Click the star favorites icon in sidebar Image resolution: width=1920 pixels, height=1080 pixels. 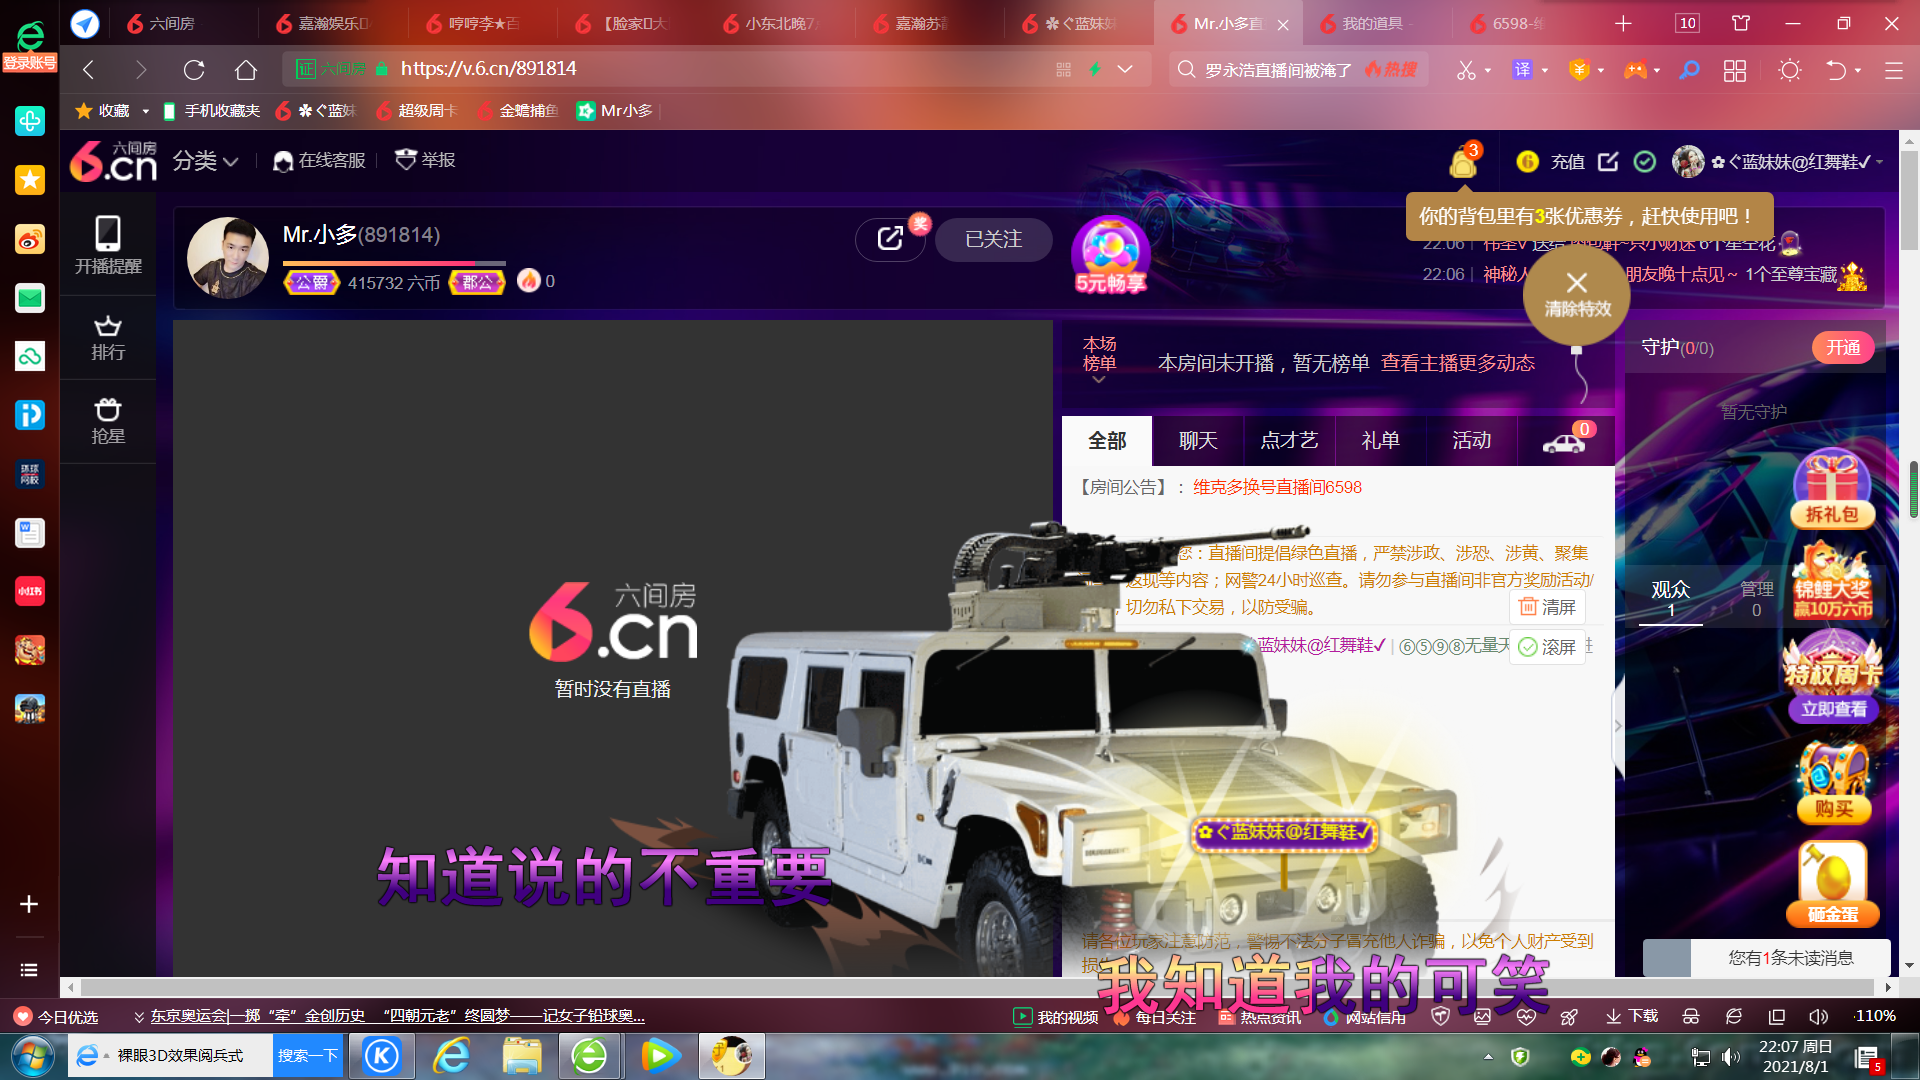(30, 180)
